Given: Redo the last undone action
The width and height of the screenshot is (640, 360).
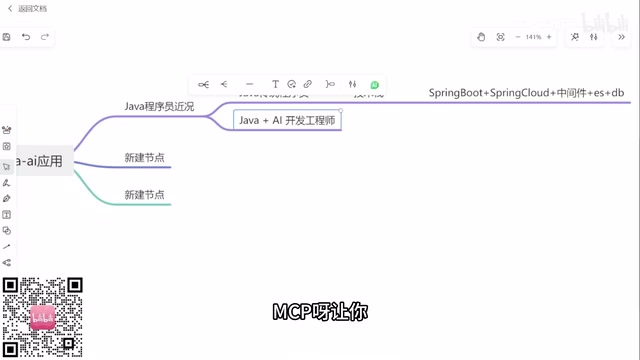Looking at the screenshot, I should pyautogui.click(x=45, y=37).
